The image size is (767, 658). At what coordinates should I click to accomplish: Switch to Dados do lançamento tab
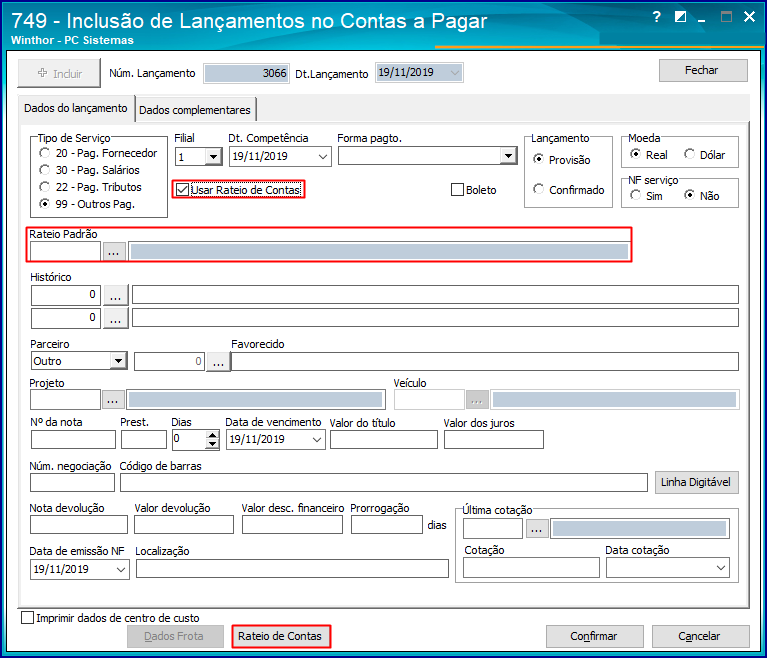pyautogui.click(x=75, y=108)
